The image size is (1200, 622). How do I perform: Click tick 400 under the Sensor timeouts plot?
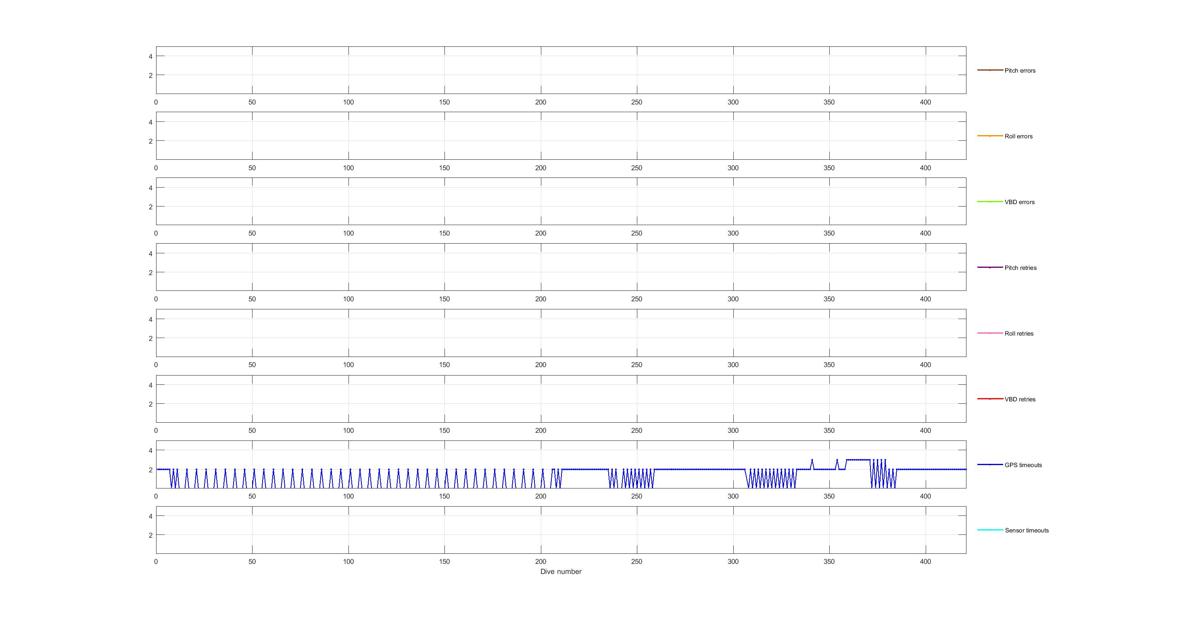(925, 562)
